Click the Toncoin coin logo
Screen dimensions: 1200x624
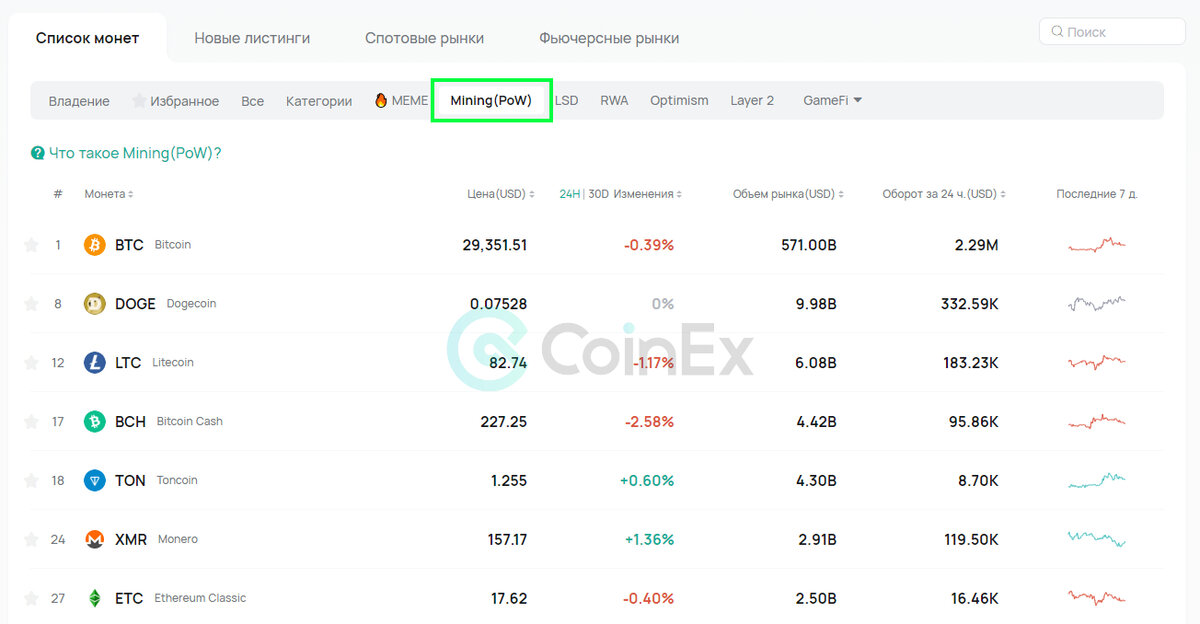[x=95, y=481]
